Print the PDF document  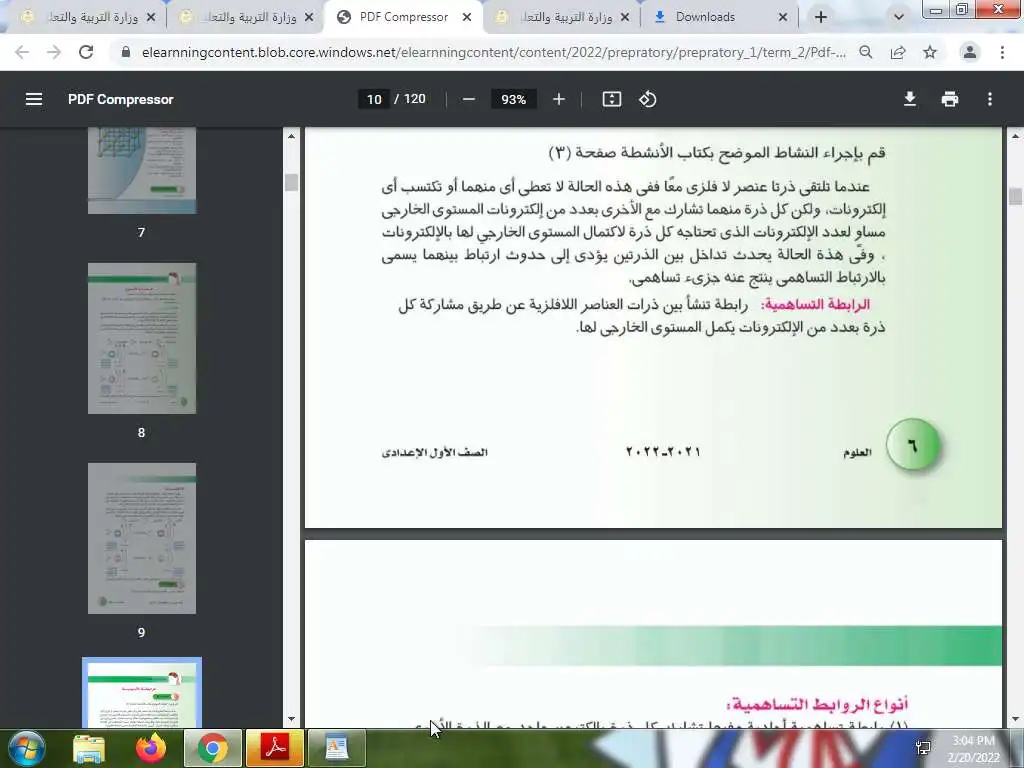point(950,99)
